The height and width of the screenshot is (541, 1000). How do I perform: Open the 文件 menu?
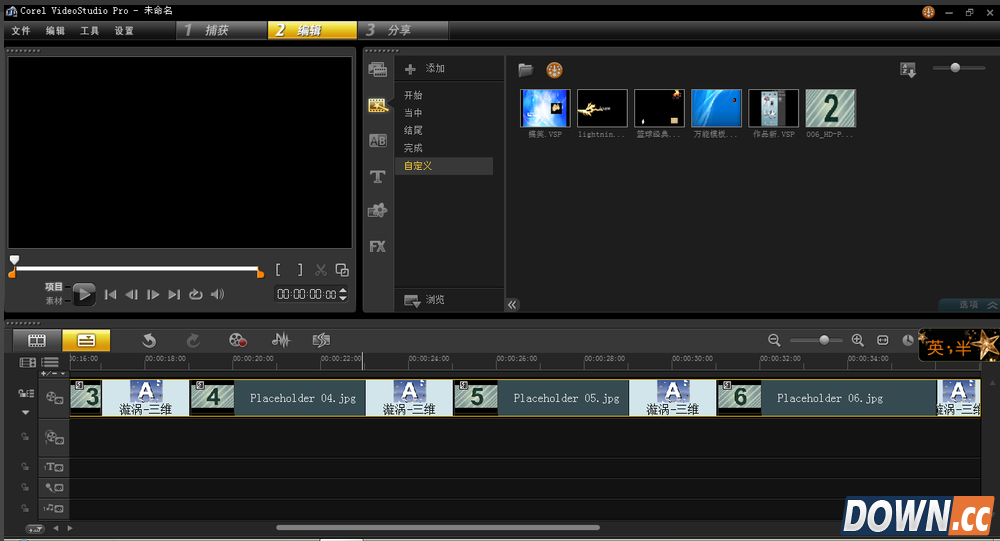21,31
